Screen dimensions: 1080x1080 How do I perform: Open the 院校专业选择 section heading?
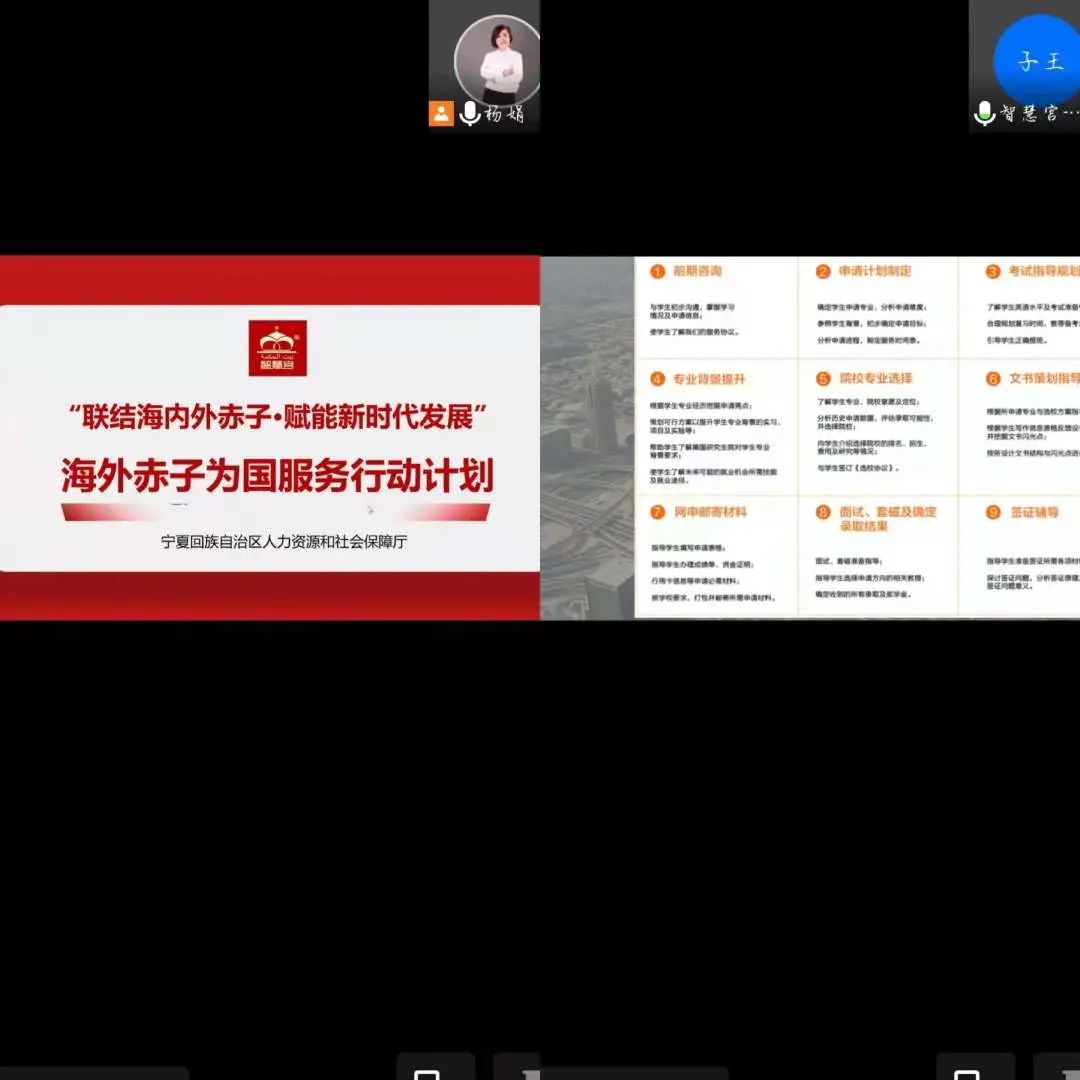pos(876,379)
